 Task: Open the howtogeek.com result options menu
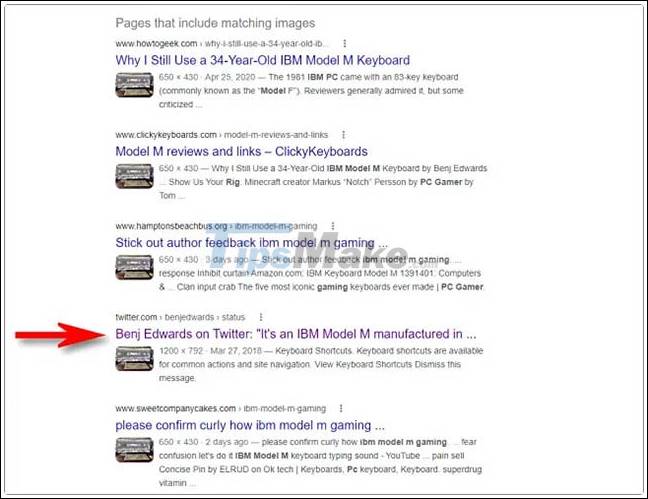345,43
